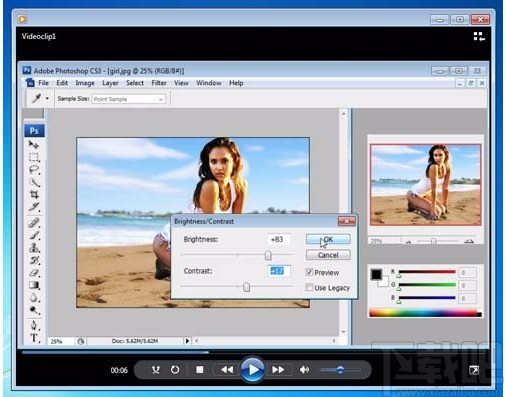Select the Move tool
This screenshot has height=397, width=506.
click(x=33, y=144)
